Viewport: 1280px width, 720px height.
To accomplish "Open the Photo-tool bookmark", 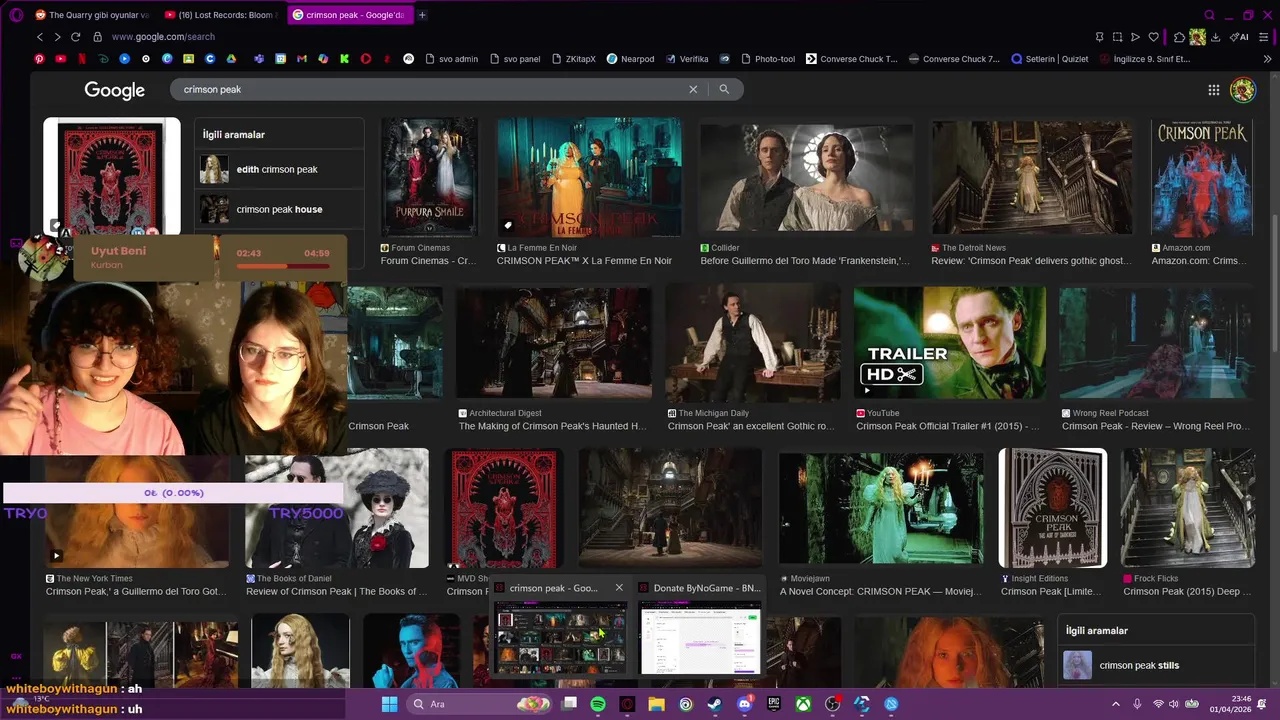I will point(767,59).
